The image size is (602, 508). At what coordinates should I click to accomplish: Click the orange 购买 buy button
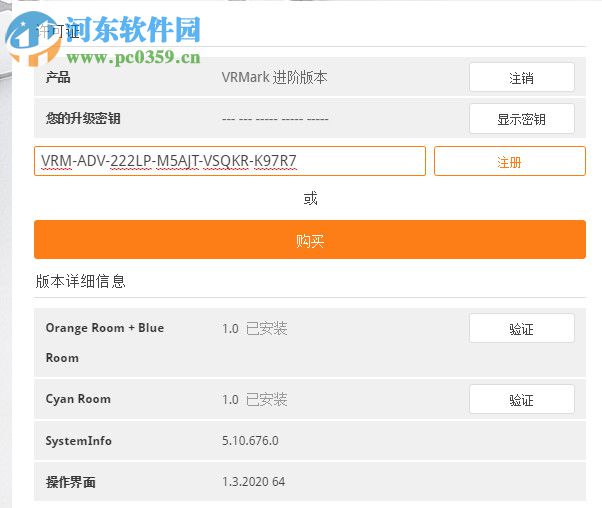310,240
